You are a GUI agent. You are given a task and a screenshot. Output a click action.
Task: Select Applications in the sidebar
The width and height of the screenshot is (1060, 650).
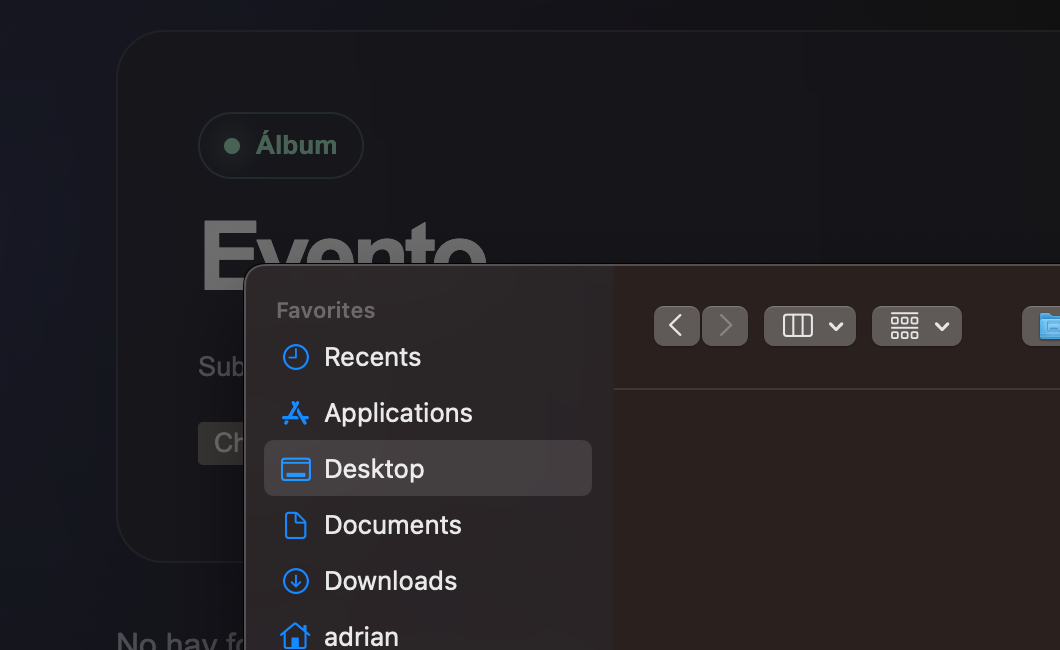[427, 413]
